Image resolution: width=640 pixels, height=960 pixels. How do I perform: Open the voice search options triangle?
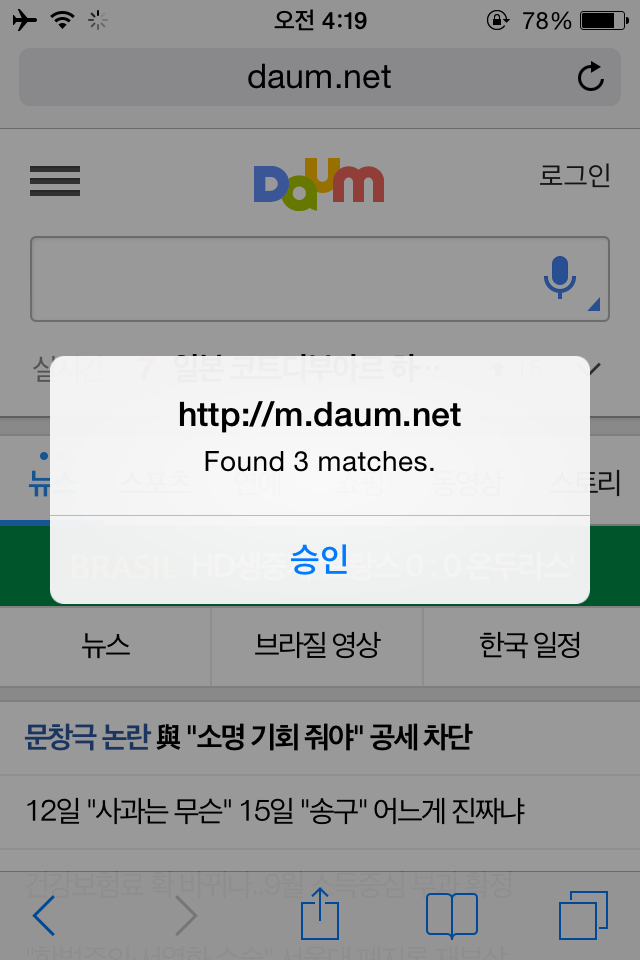coord(593,304)
